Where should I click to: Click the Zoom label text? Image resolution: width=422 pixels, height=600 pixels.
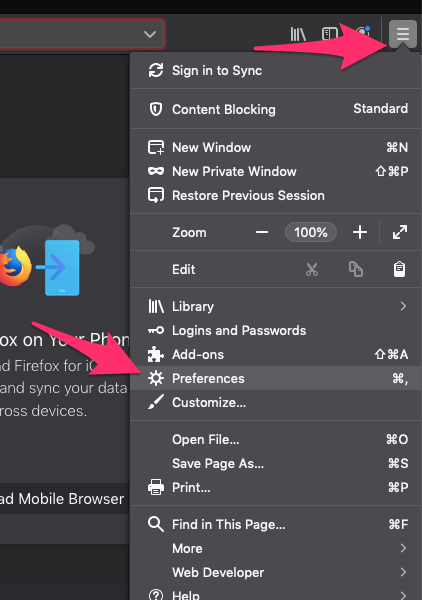pos(189,233)
